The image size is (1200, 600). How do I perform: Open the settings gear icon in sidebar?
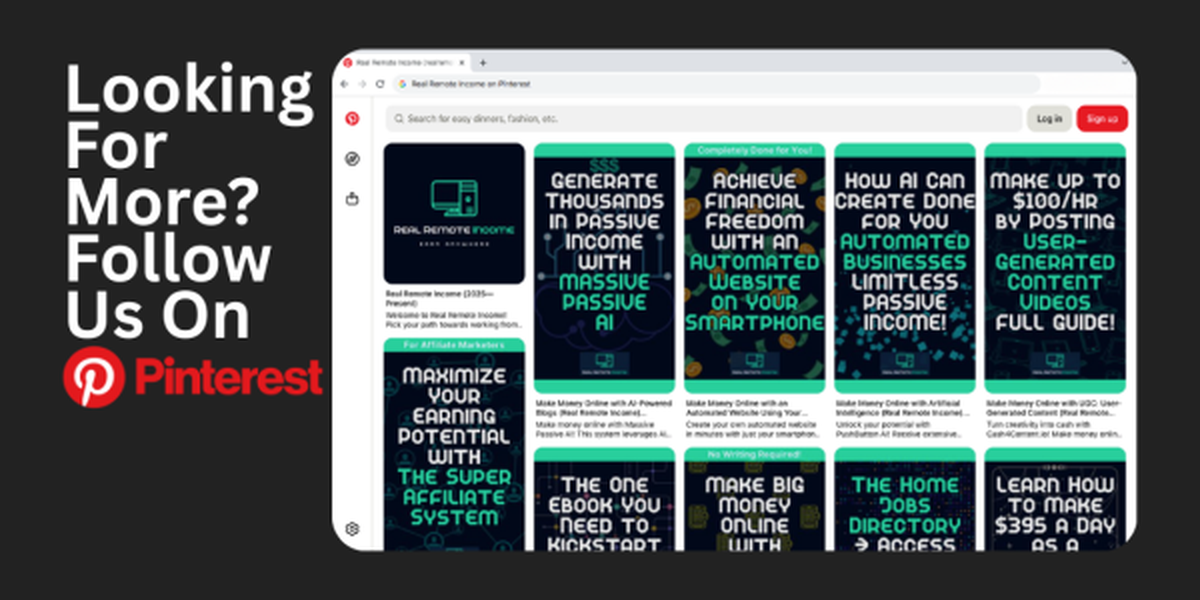coord(352,529)
